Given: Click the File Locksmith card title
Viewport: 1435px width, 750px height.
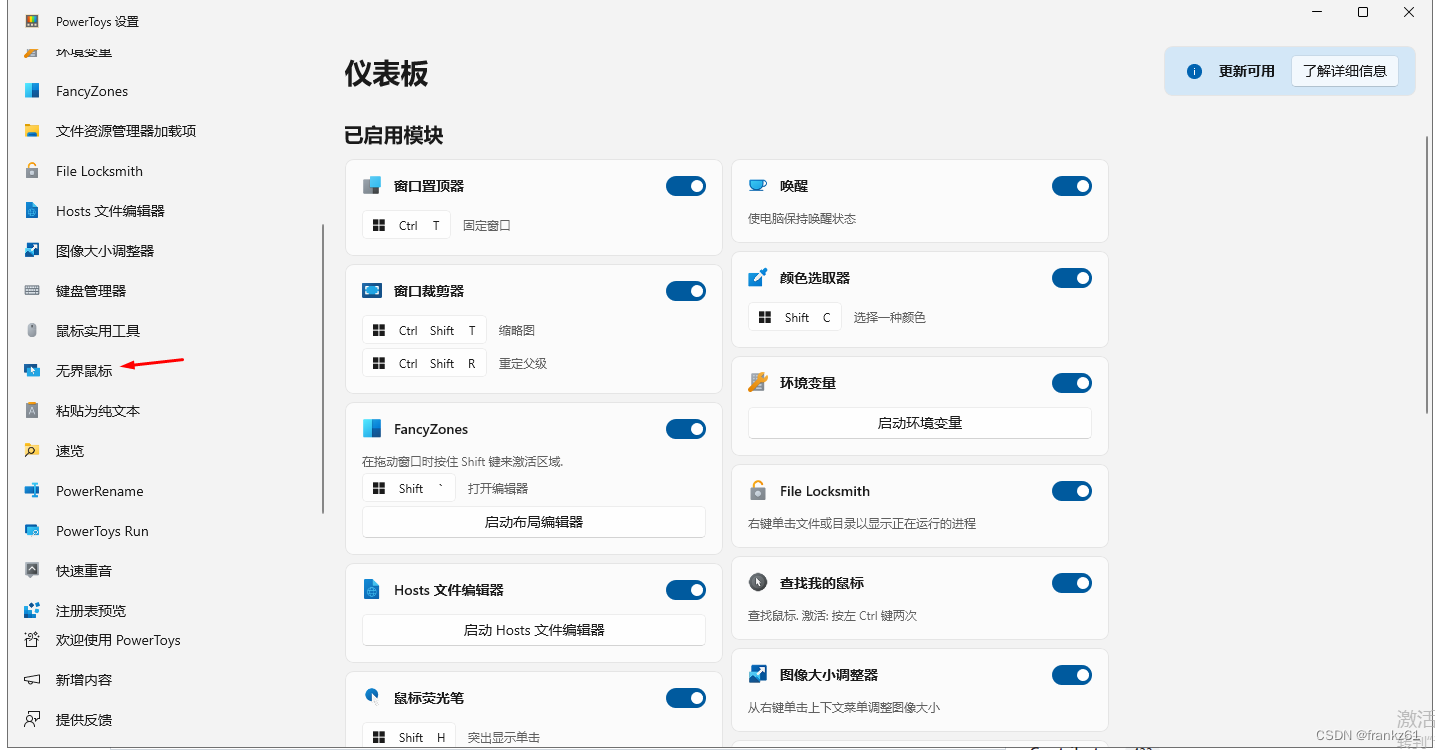Looking at the screenshot, I should click(825, 491).
